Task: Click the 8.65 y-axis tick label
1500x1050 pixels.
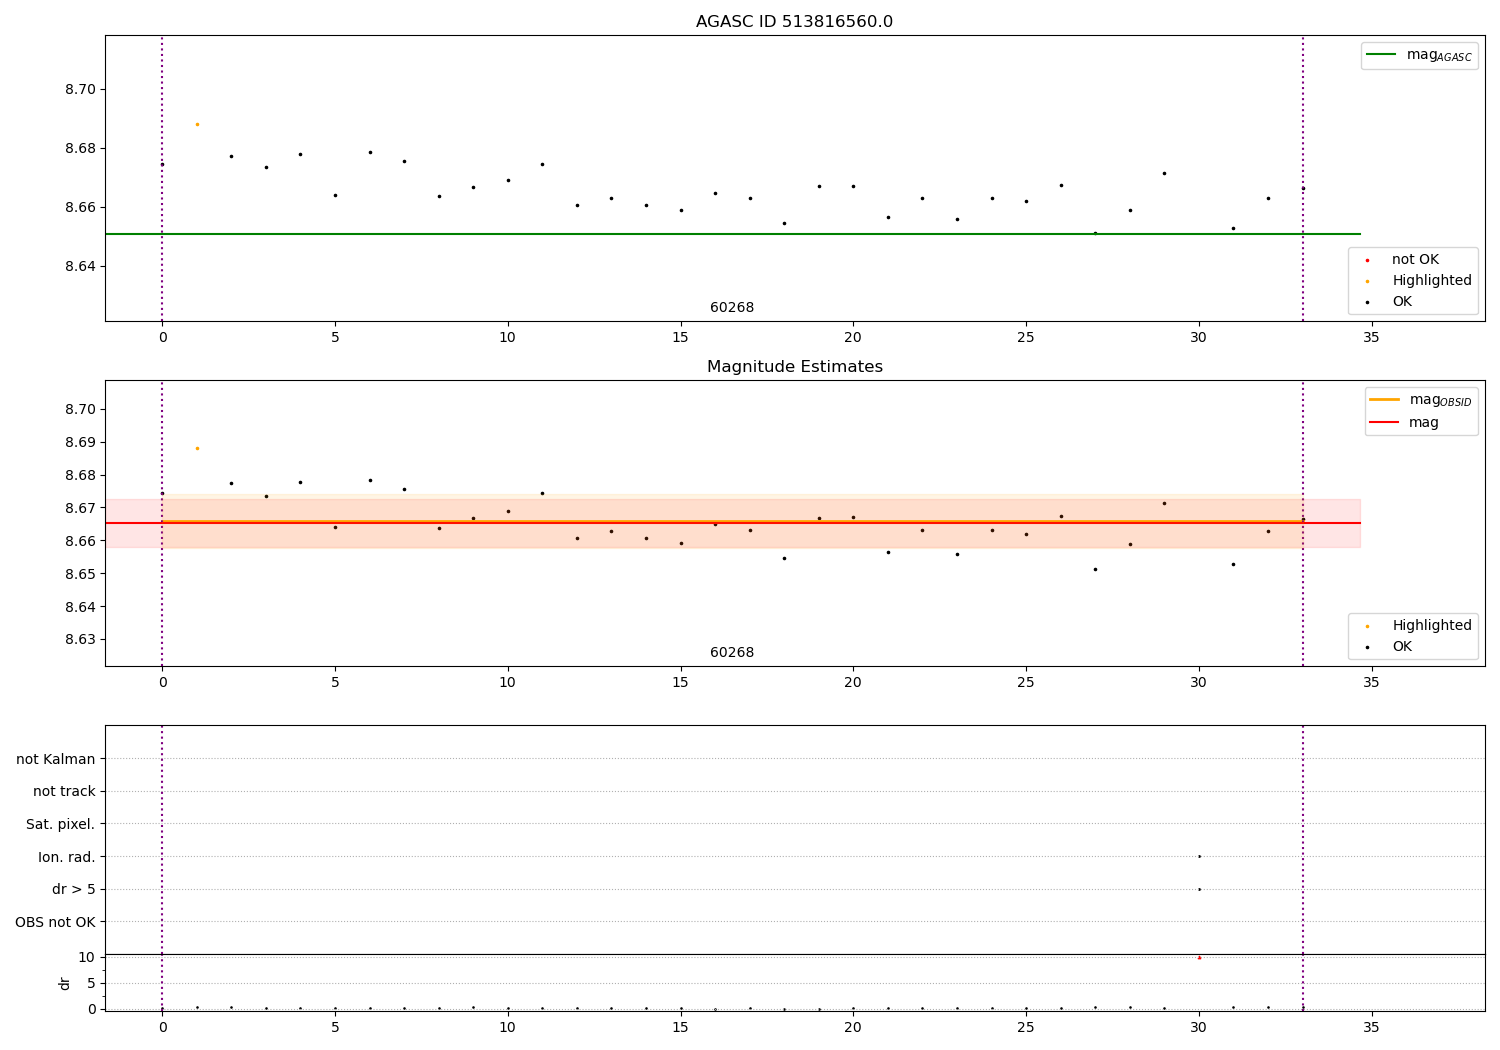Action: point(80,575)
